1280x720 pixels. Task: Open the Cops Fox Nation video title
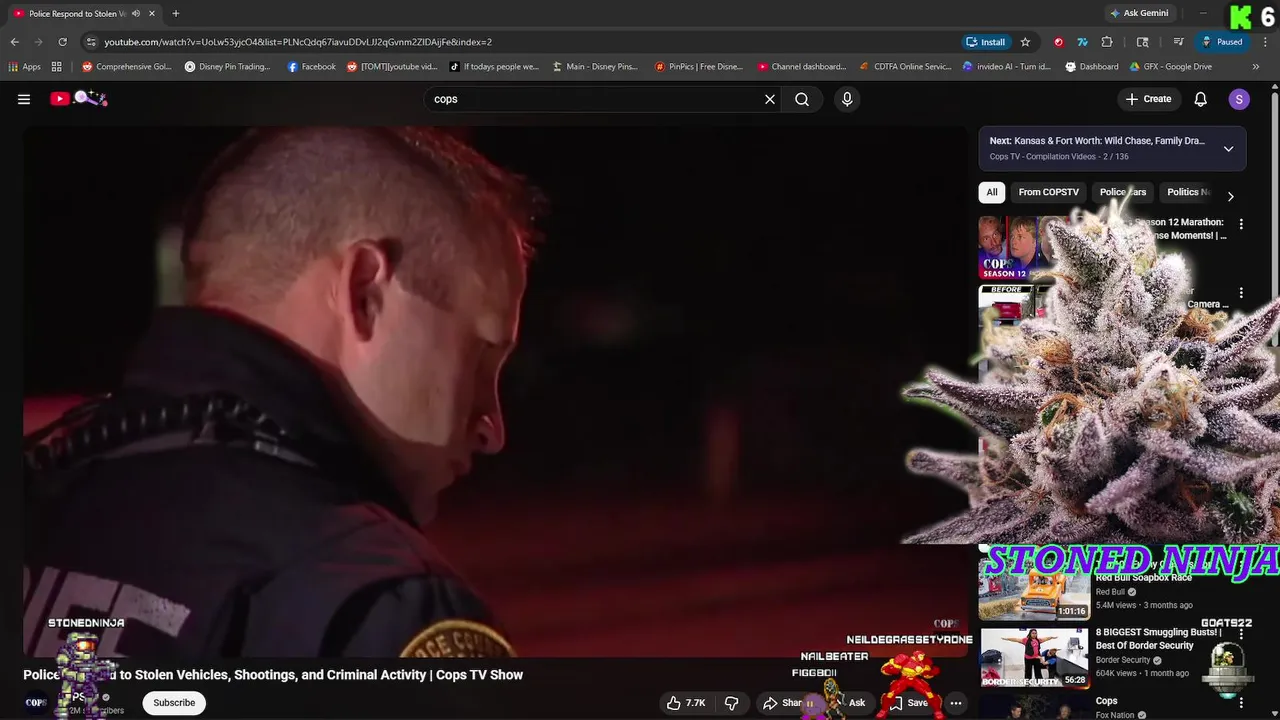pyautogui.click(x=1106, y=701)
